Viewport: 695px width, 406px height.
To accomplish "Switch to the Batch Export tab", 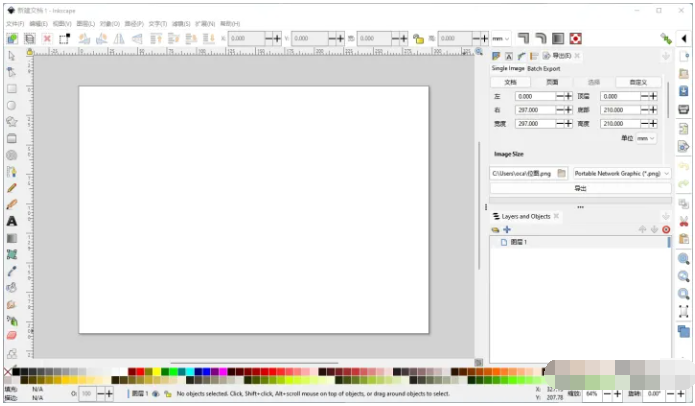I will [x=544, y=68].
